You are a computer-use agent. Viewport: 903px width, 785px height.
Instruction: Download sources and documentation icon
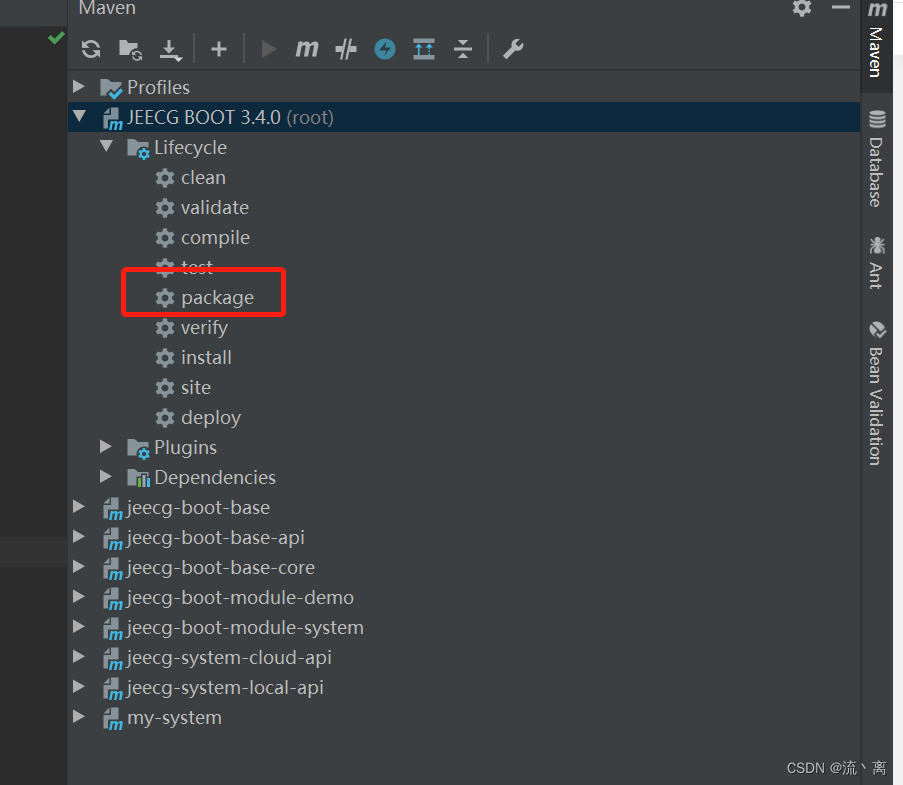(x=170, y=50)
